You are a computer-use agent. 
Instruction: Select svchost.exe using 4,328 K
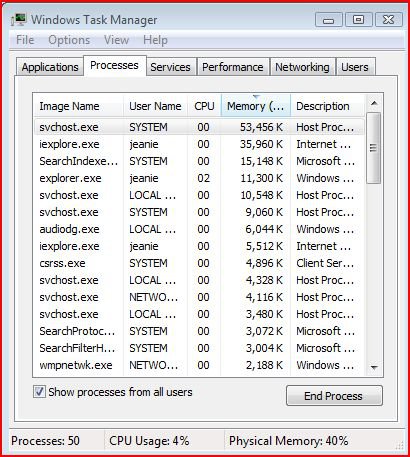199,280
